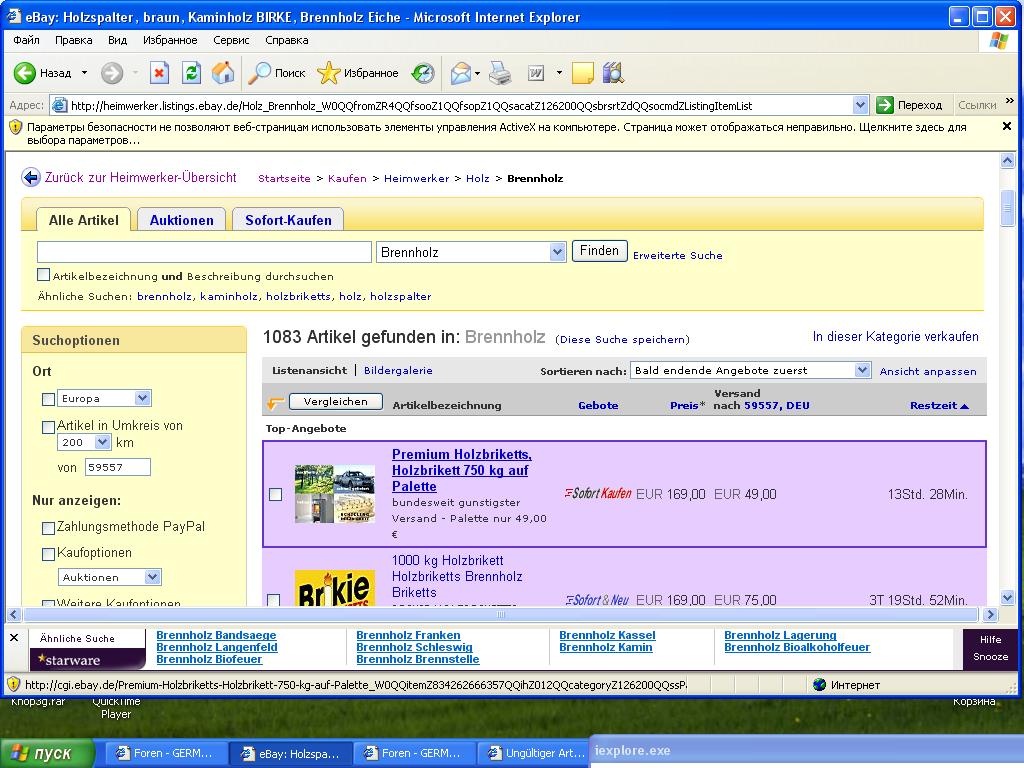Close the ActiveX information bar
The image size is (1024, 768).
[1006, 126]
